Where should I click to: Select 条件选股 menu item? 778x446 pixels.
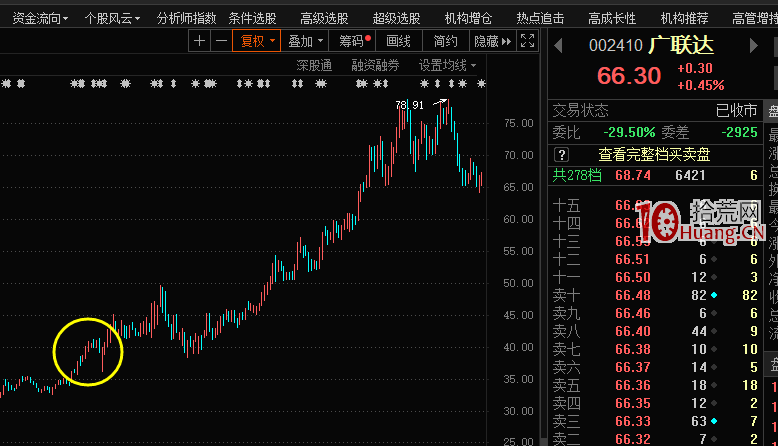[x=253, y=18]
